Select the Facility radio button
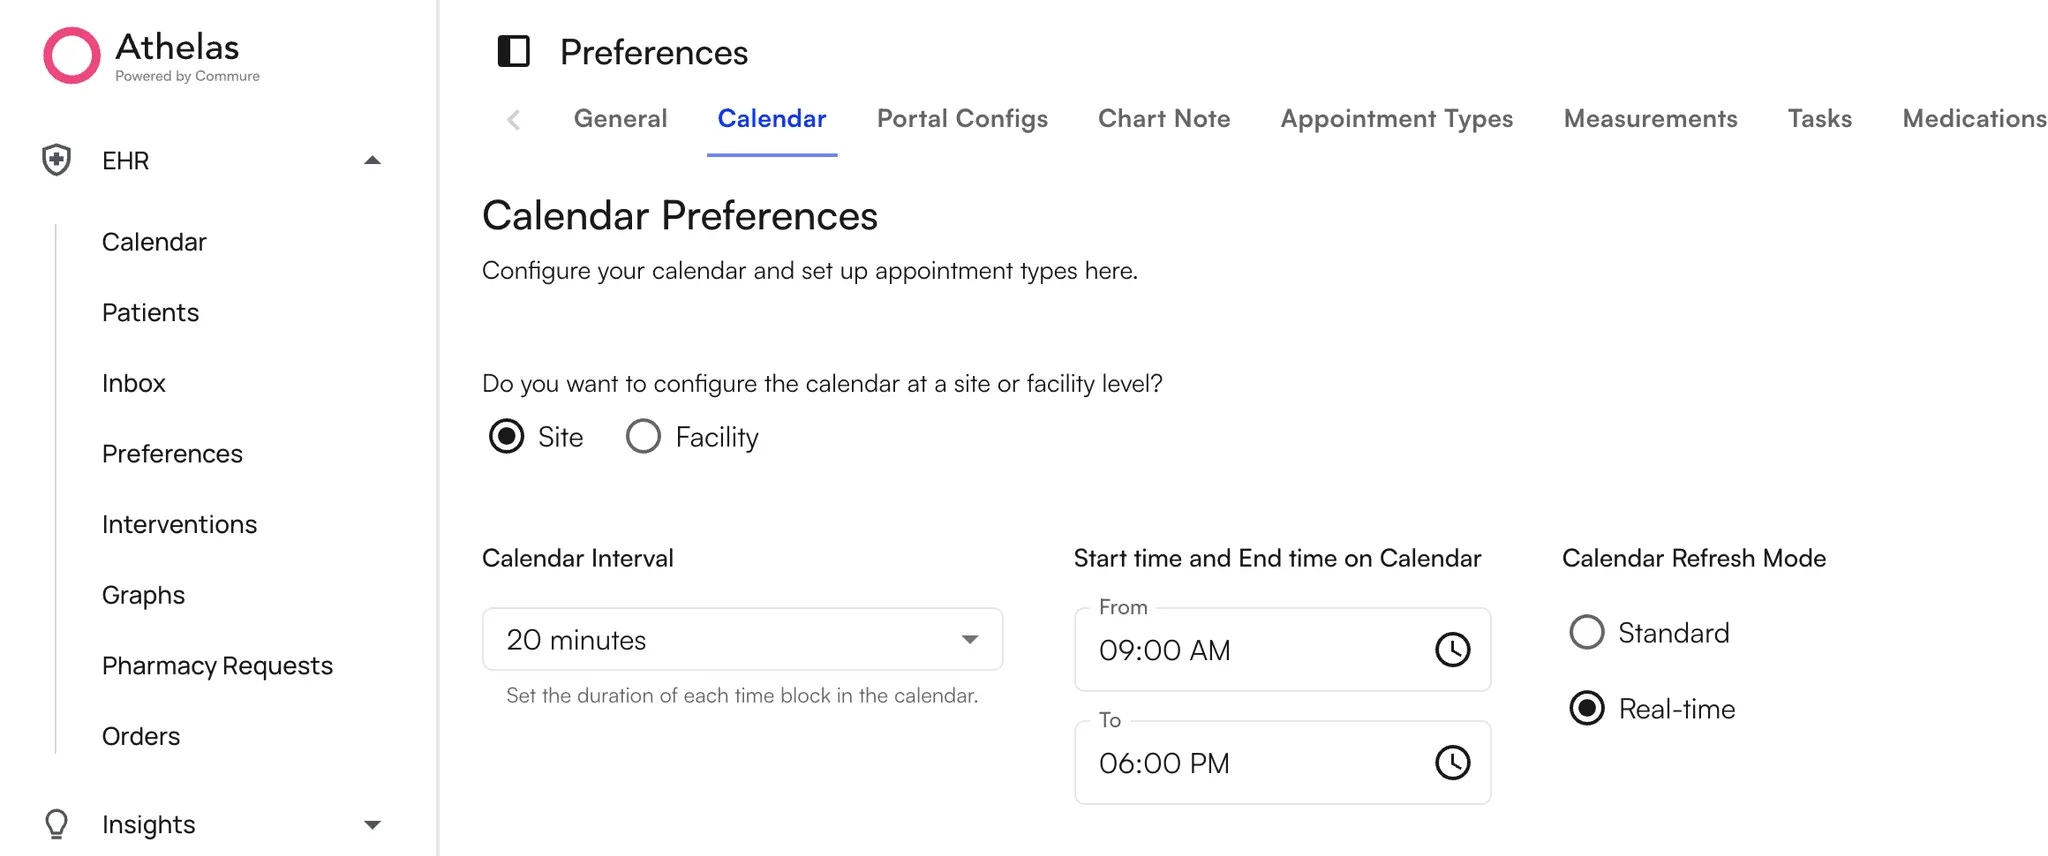 643,436
